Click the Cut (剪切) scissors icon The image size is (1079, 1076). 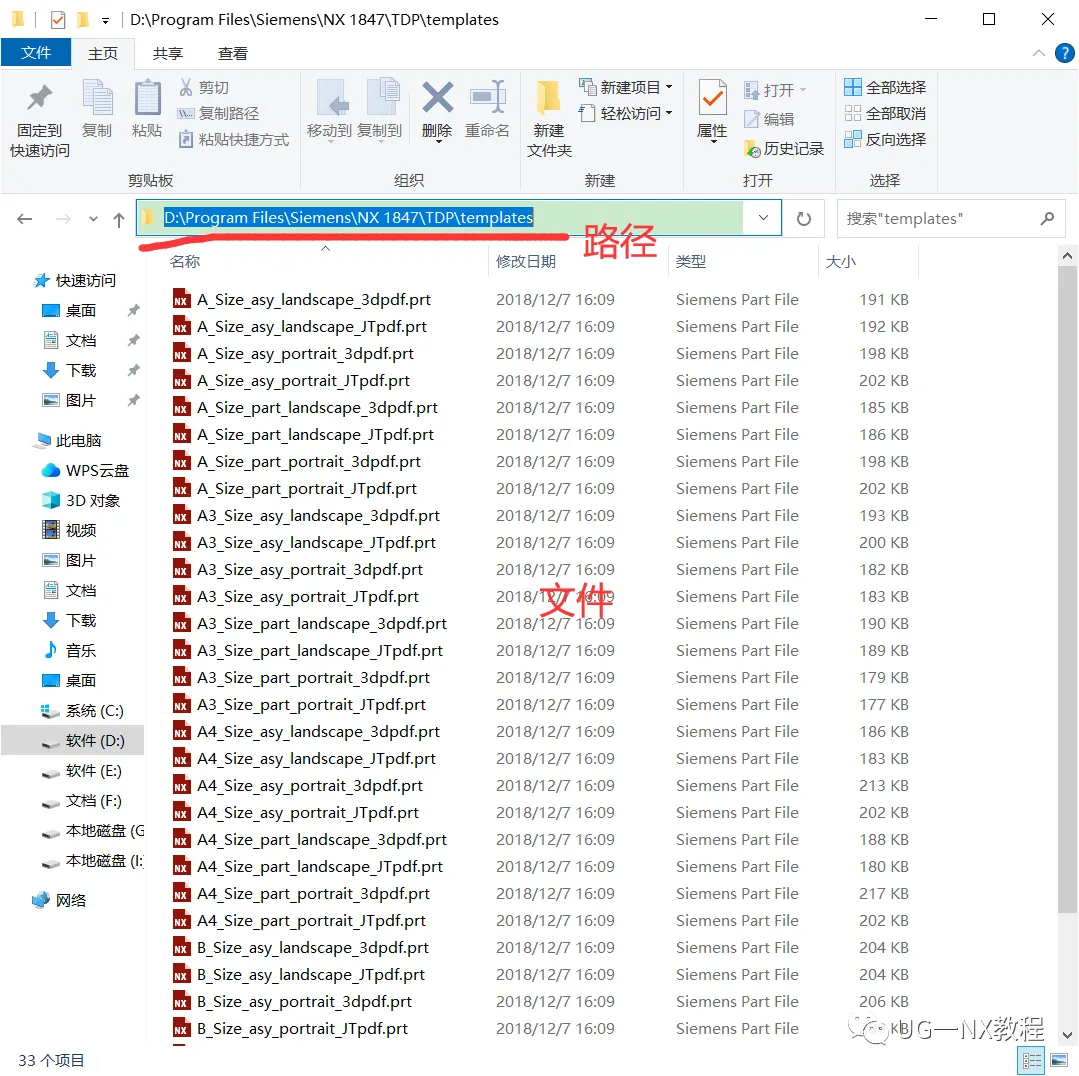click(x=186, y=87)
